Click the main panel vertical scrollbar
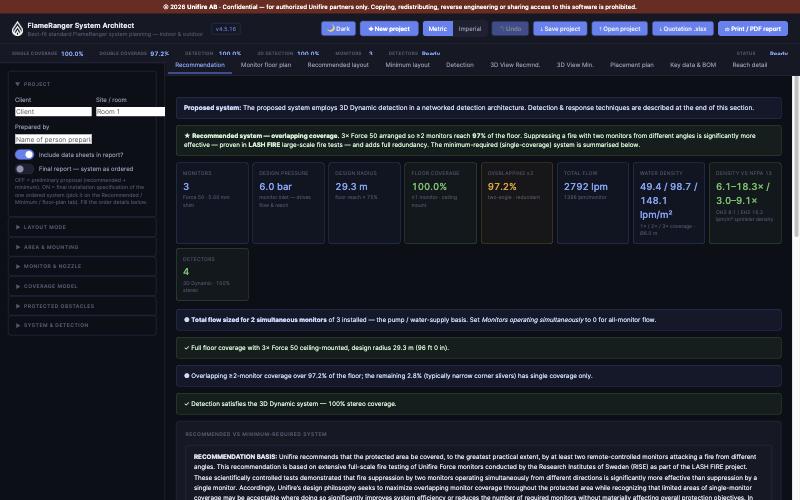 pyautogui.click(x=795, y=156)
